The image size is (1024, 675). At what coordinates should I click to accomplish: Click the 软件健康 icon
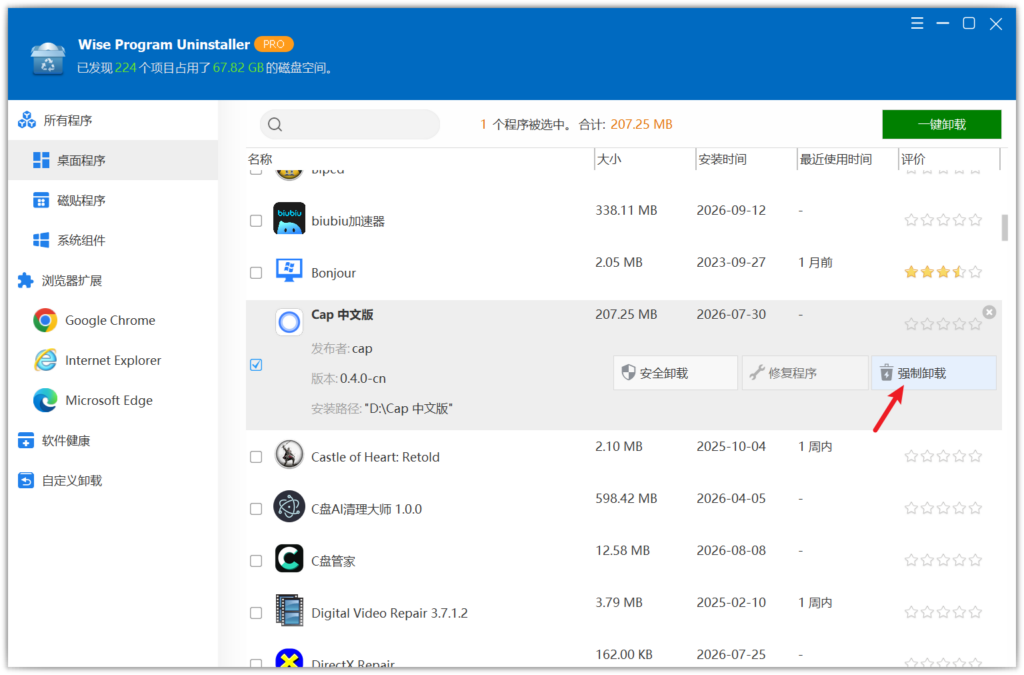point(25,441)
